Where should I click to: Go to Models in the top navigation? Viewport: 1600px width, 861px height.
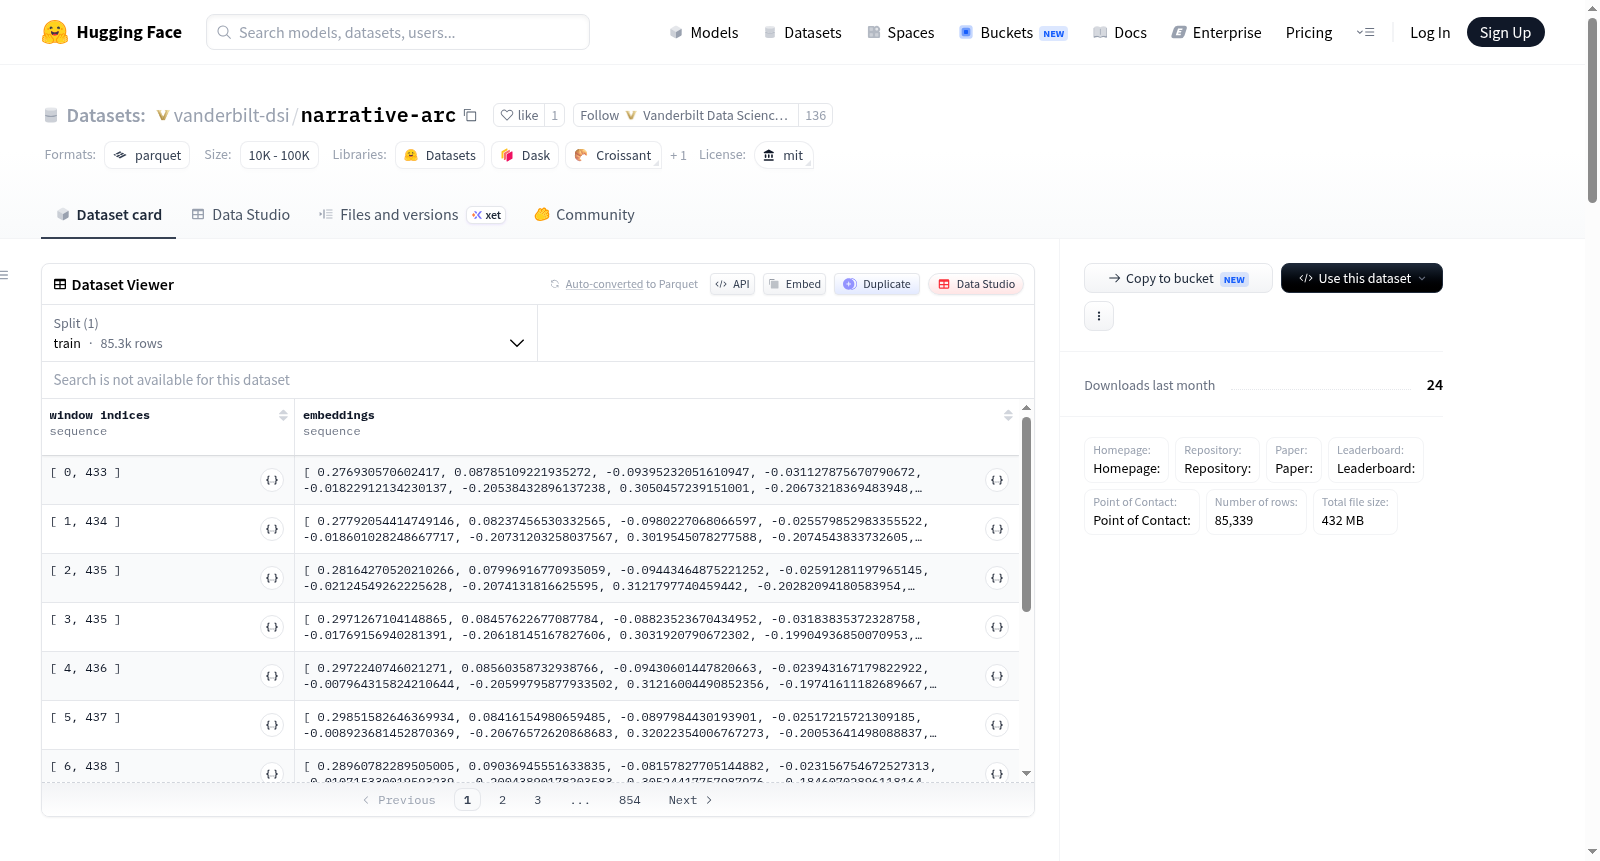(703, 32)
